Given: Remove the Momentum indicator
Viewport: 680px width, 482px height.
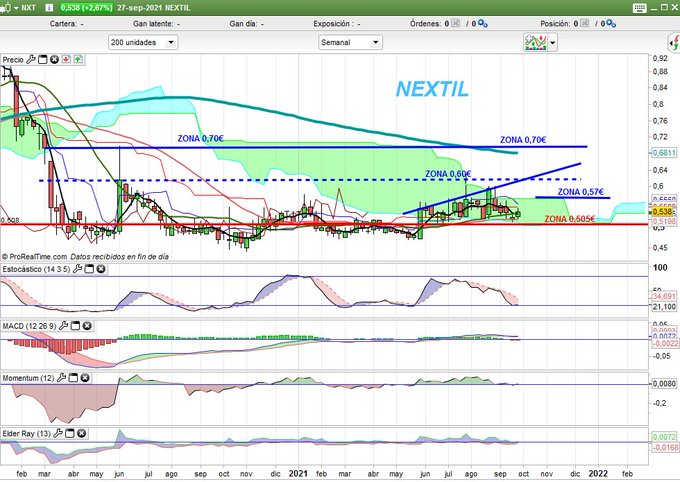Looking at the screenshot, I should pos(85,378).
